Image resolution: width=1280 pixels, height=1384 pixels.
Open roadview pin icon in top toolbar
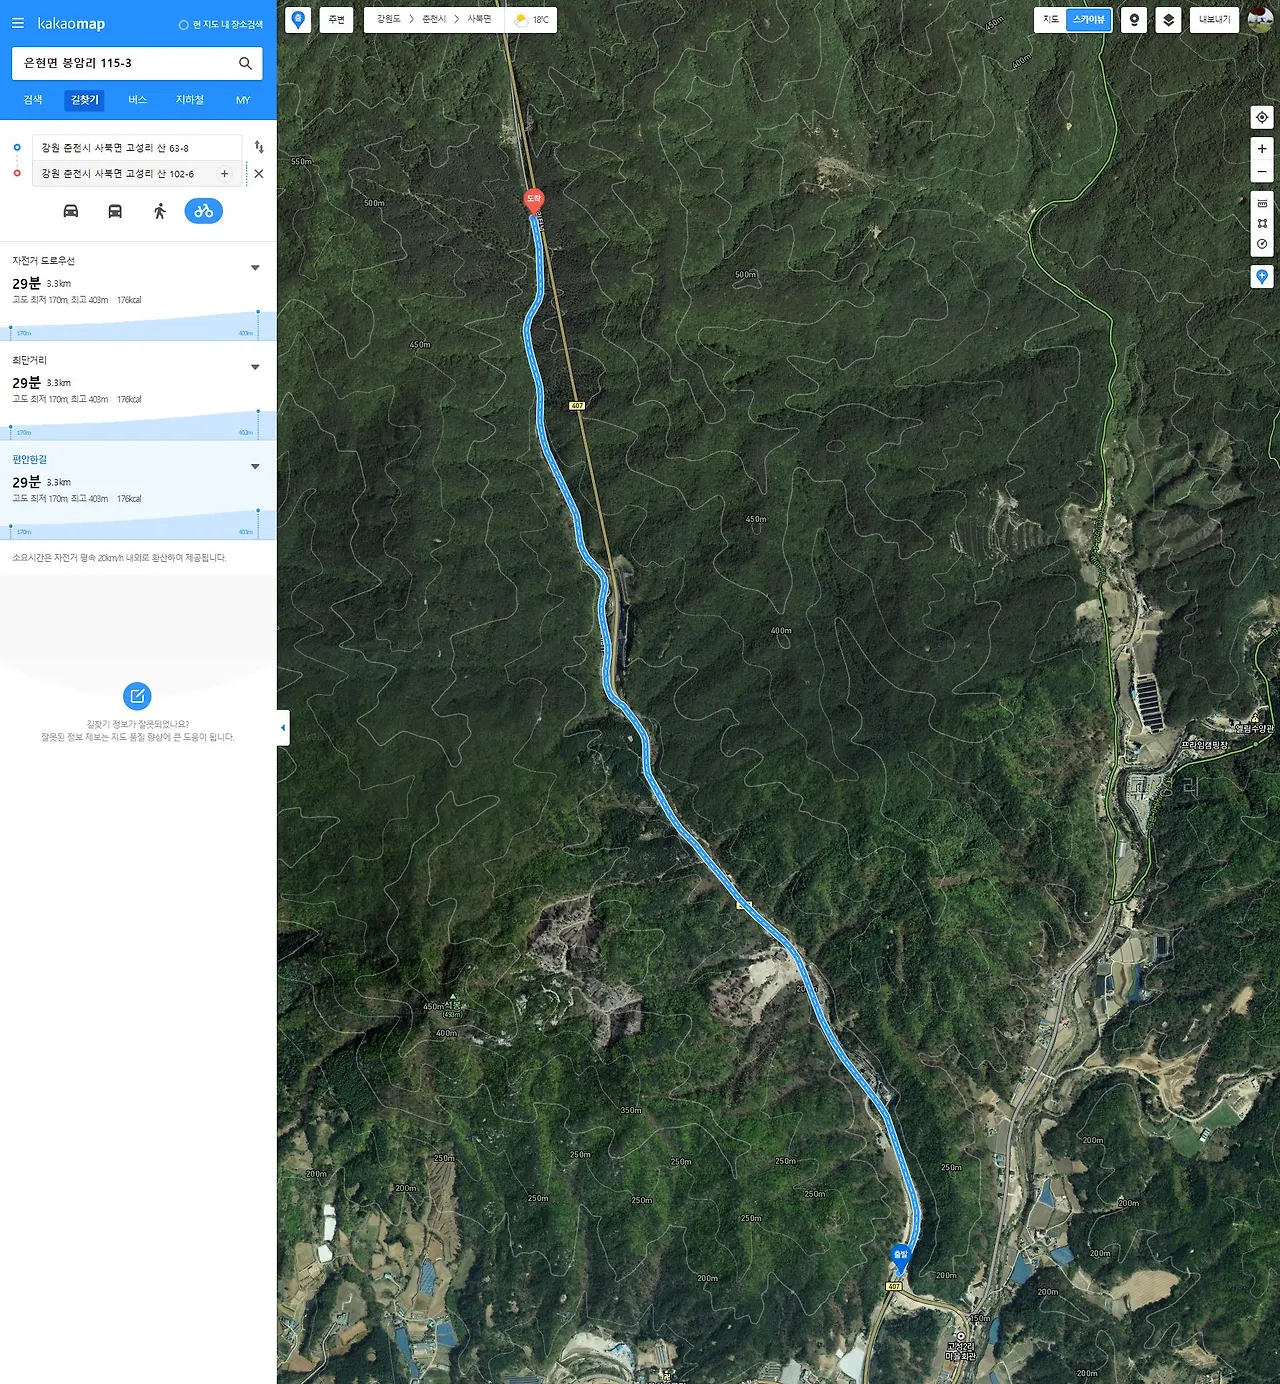click(1134, 20)
